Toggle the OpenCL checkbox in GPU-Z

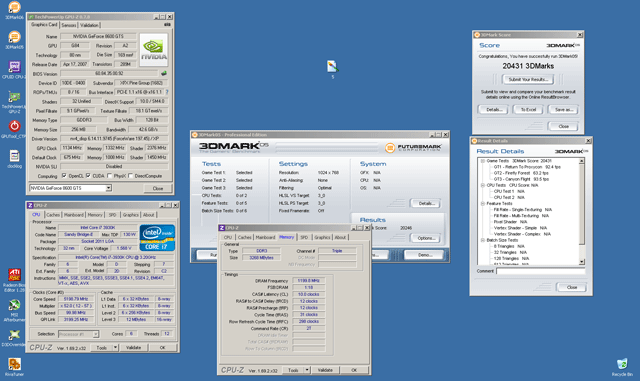(64, 176)
